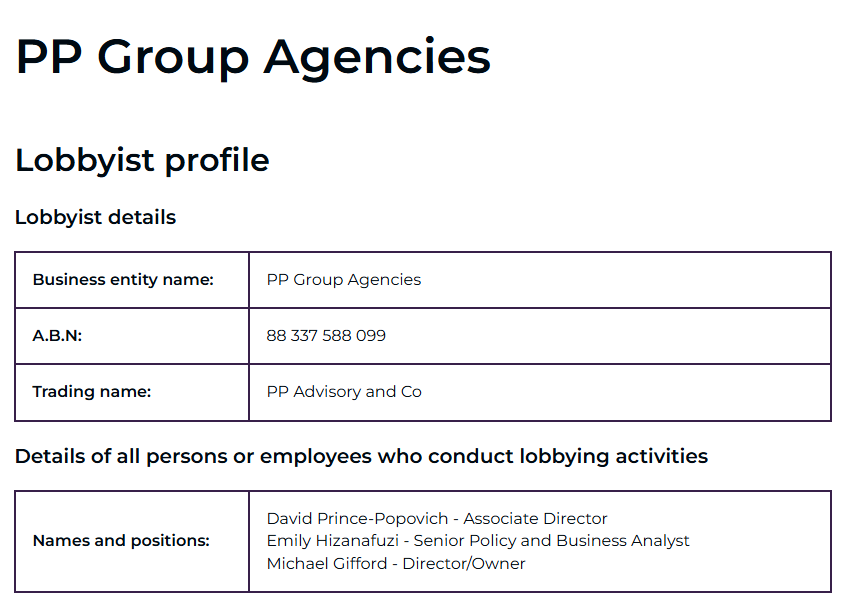Click the PP Advisory and Co value
This screenshot has width=848, height=606.
(x=344, y=392)
